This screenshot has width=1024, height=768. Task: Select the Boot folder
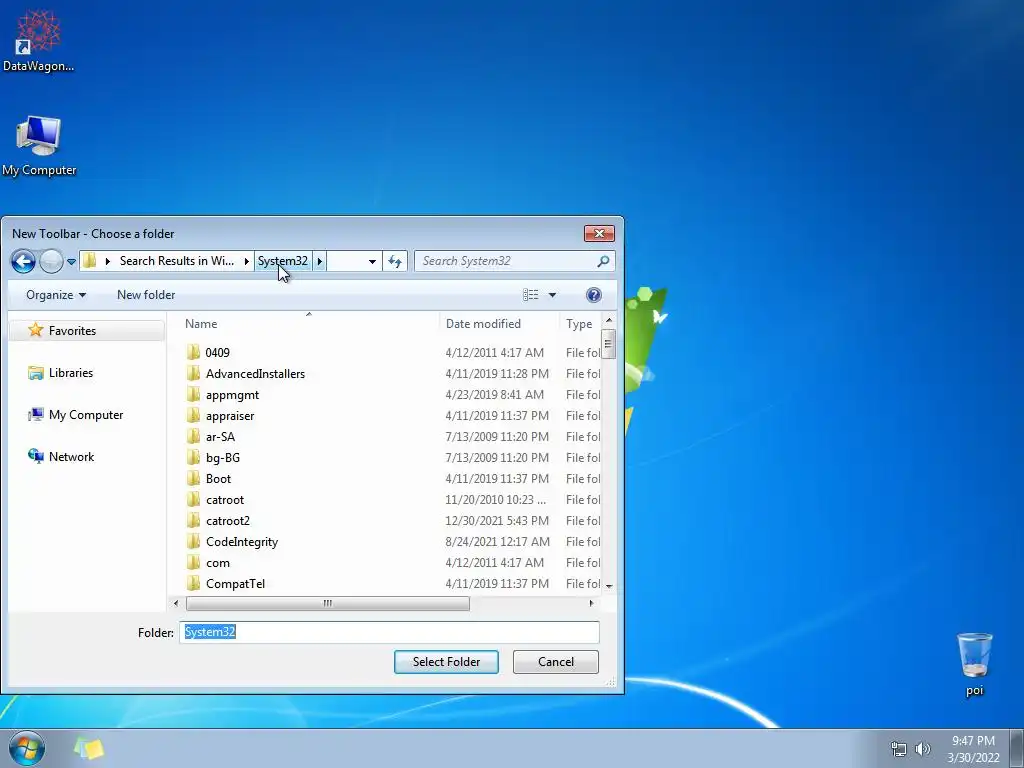(218, 479)
